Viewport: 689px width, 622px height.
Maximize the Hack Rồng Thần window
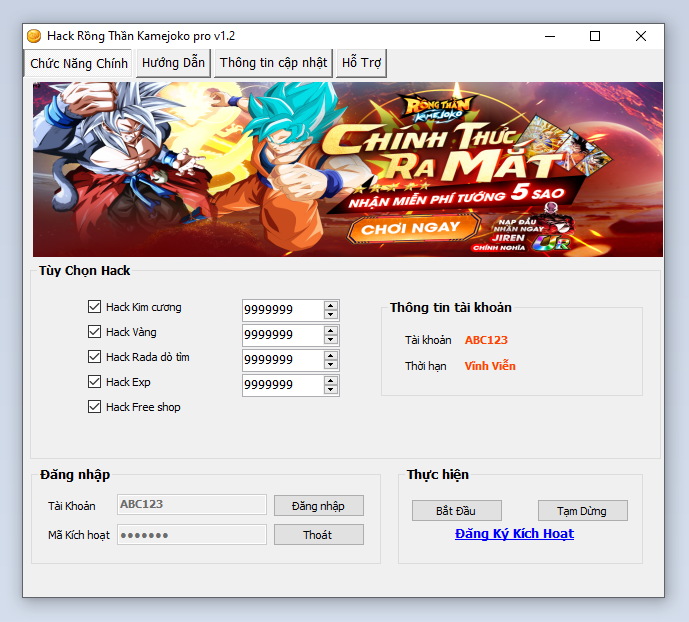point(595,36)
